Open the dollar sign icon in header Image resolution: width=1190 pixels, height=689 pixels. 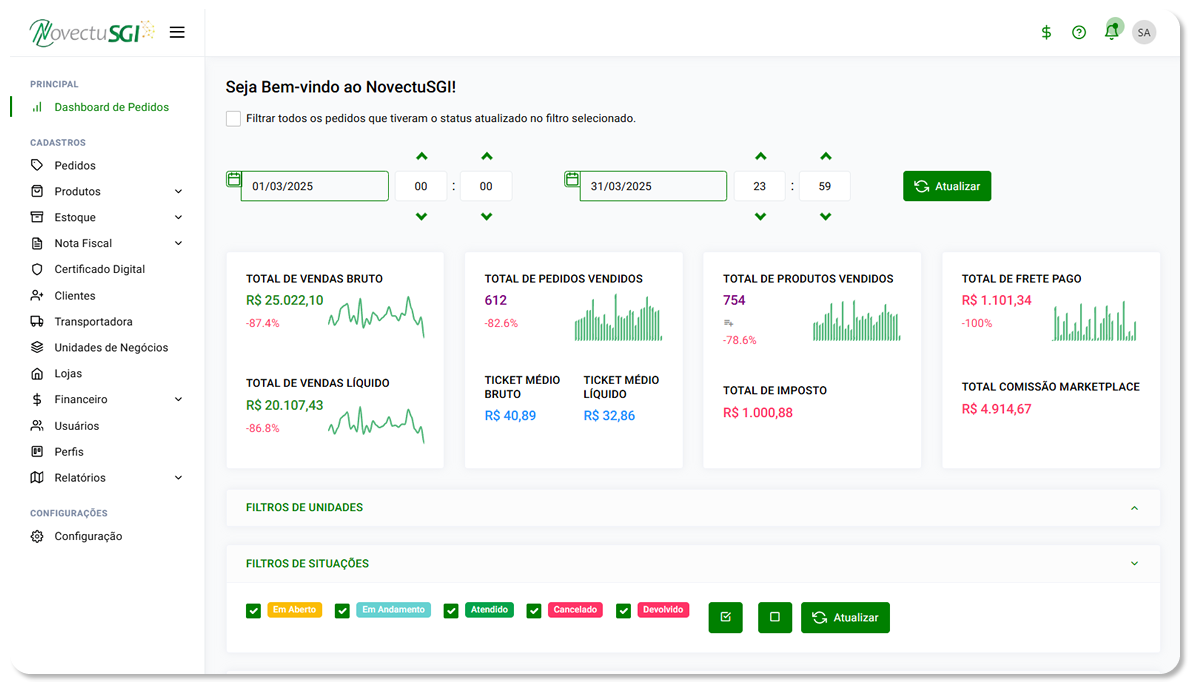click(x=1046, y=32)
